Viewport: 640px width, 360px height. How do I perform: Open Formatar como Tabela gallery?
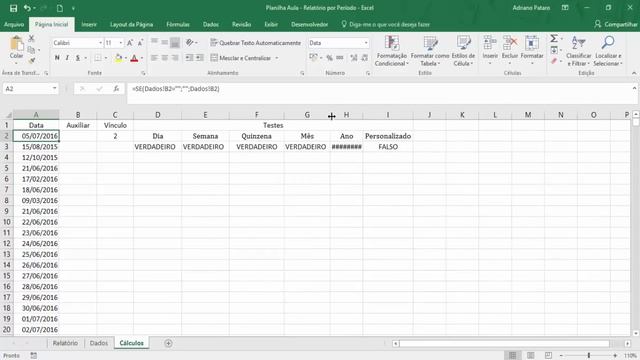click(430, 51)
